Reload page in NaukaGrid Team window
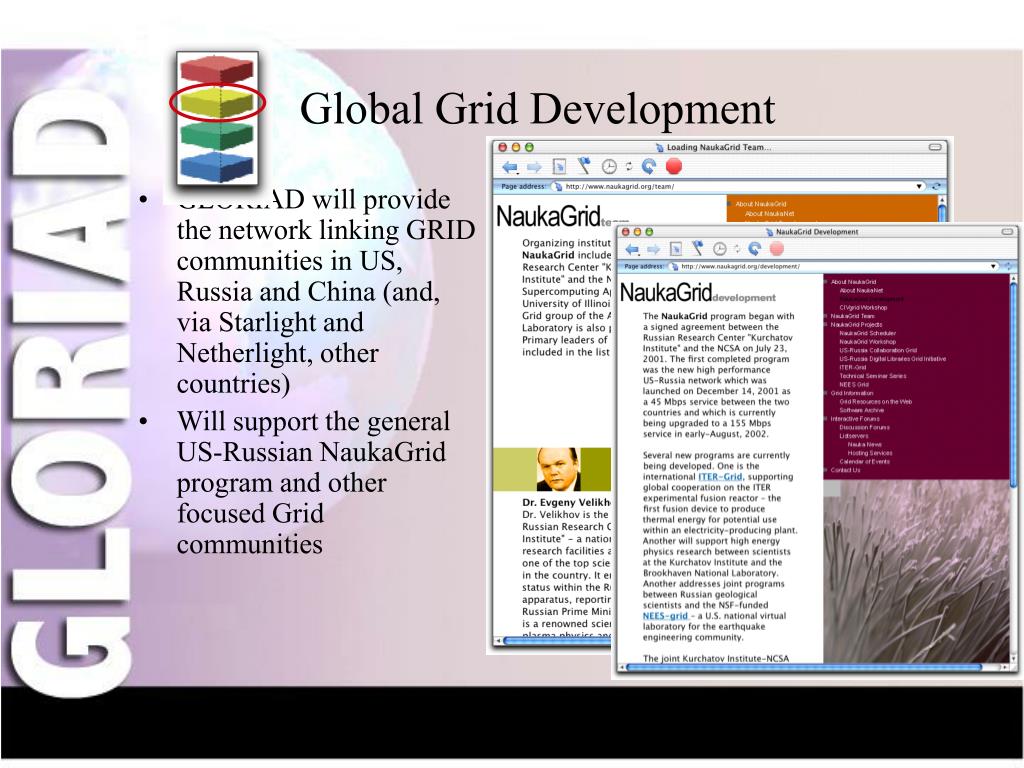The image size is (1024, 768). coord(648,167)
